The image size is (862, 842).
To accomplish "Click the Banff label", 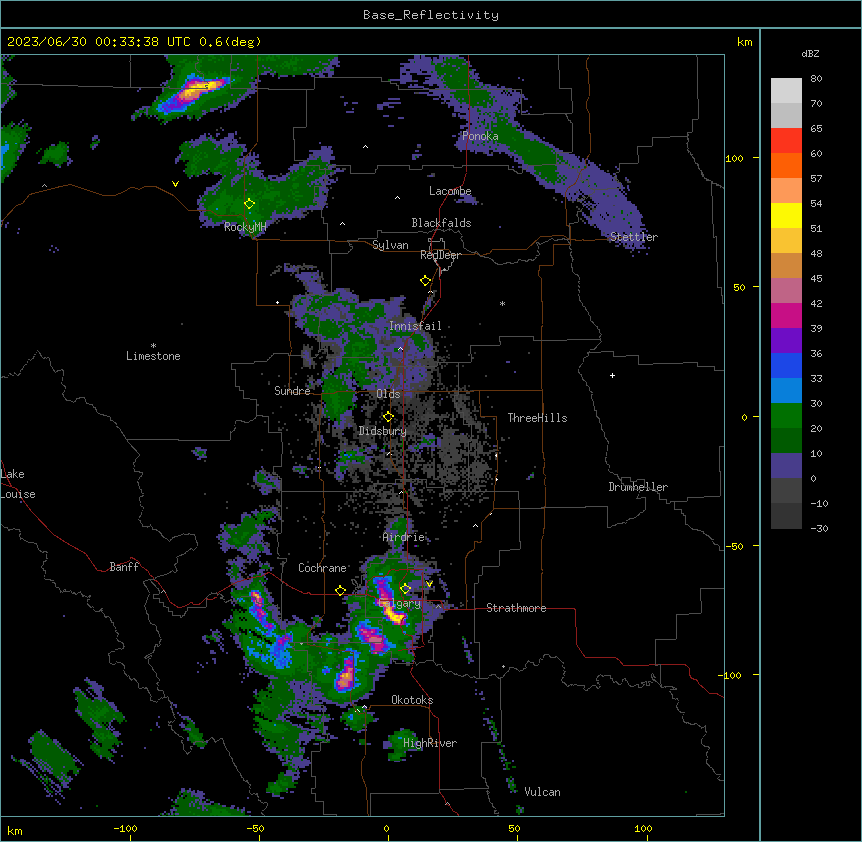I will [124, 567].
